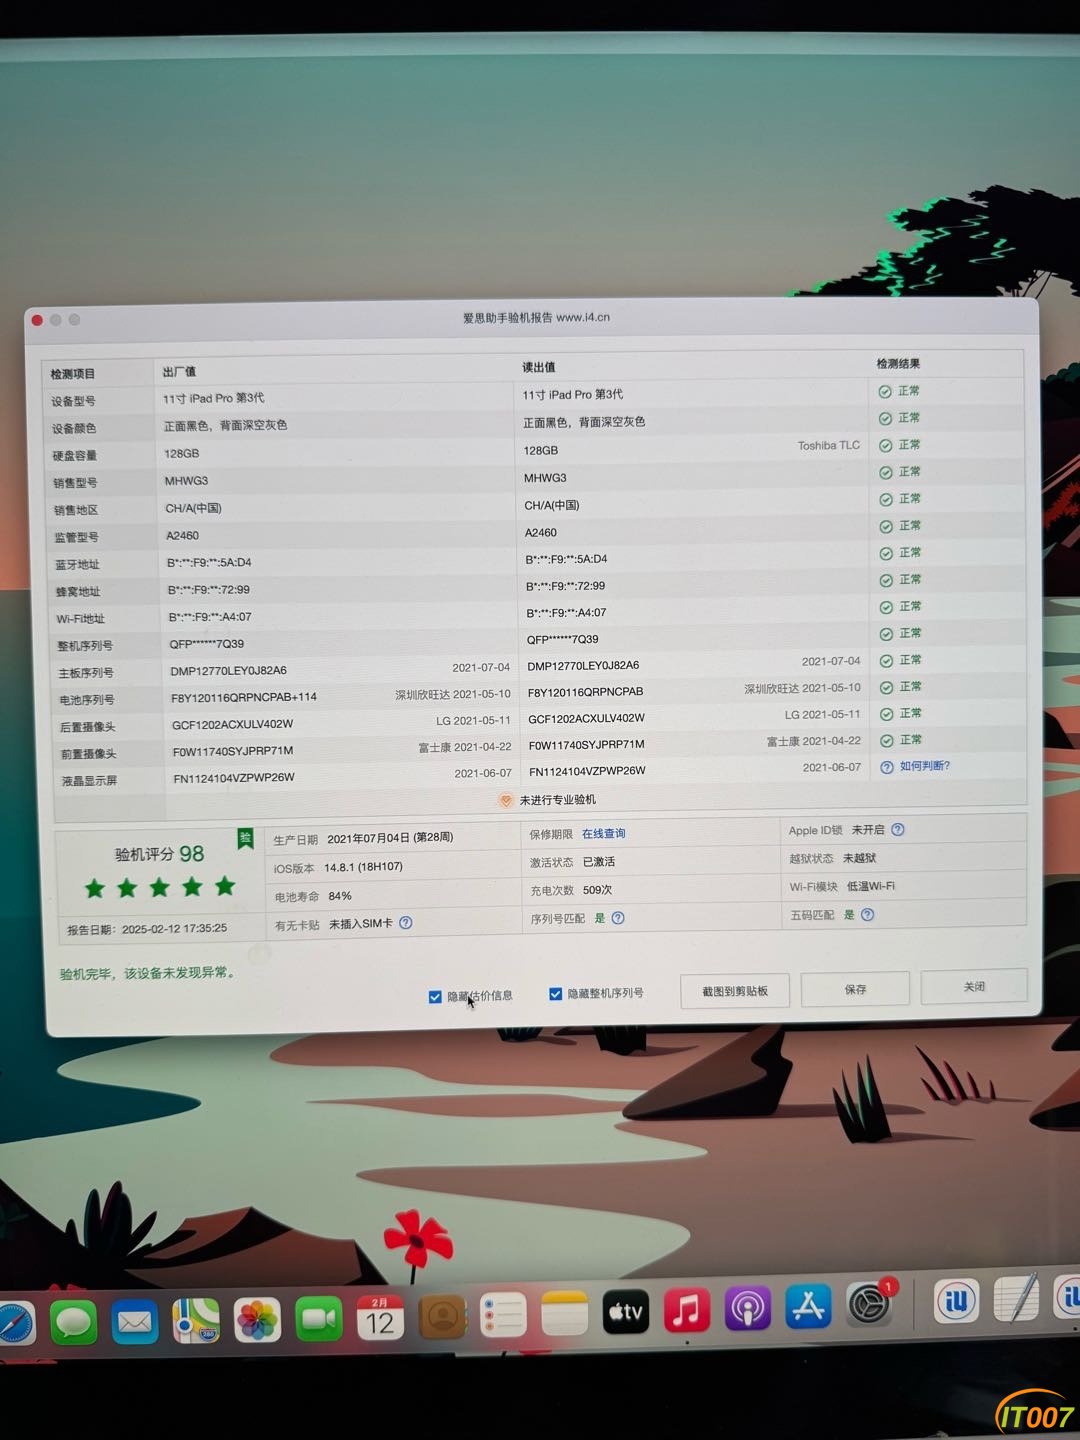
Task: Select factory serial DMP12770LEY0J82A6
Action: [x=229, y=671]
